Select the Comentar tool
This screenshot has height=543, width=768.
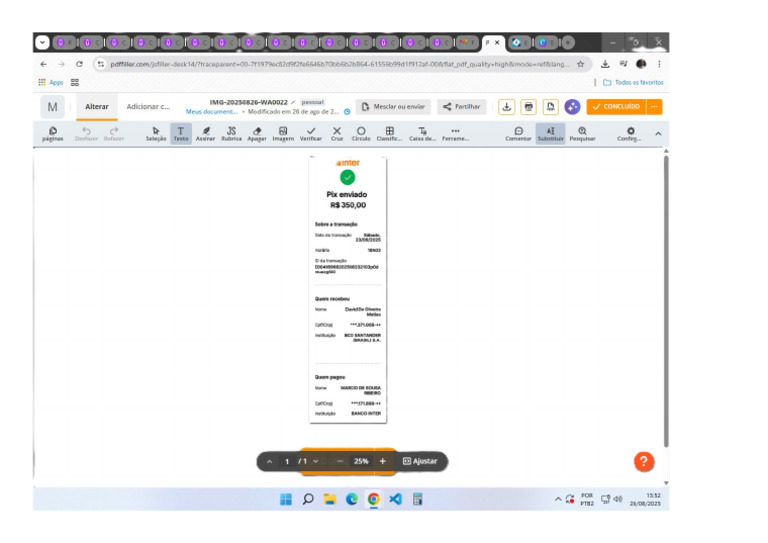518,134
